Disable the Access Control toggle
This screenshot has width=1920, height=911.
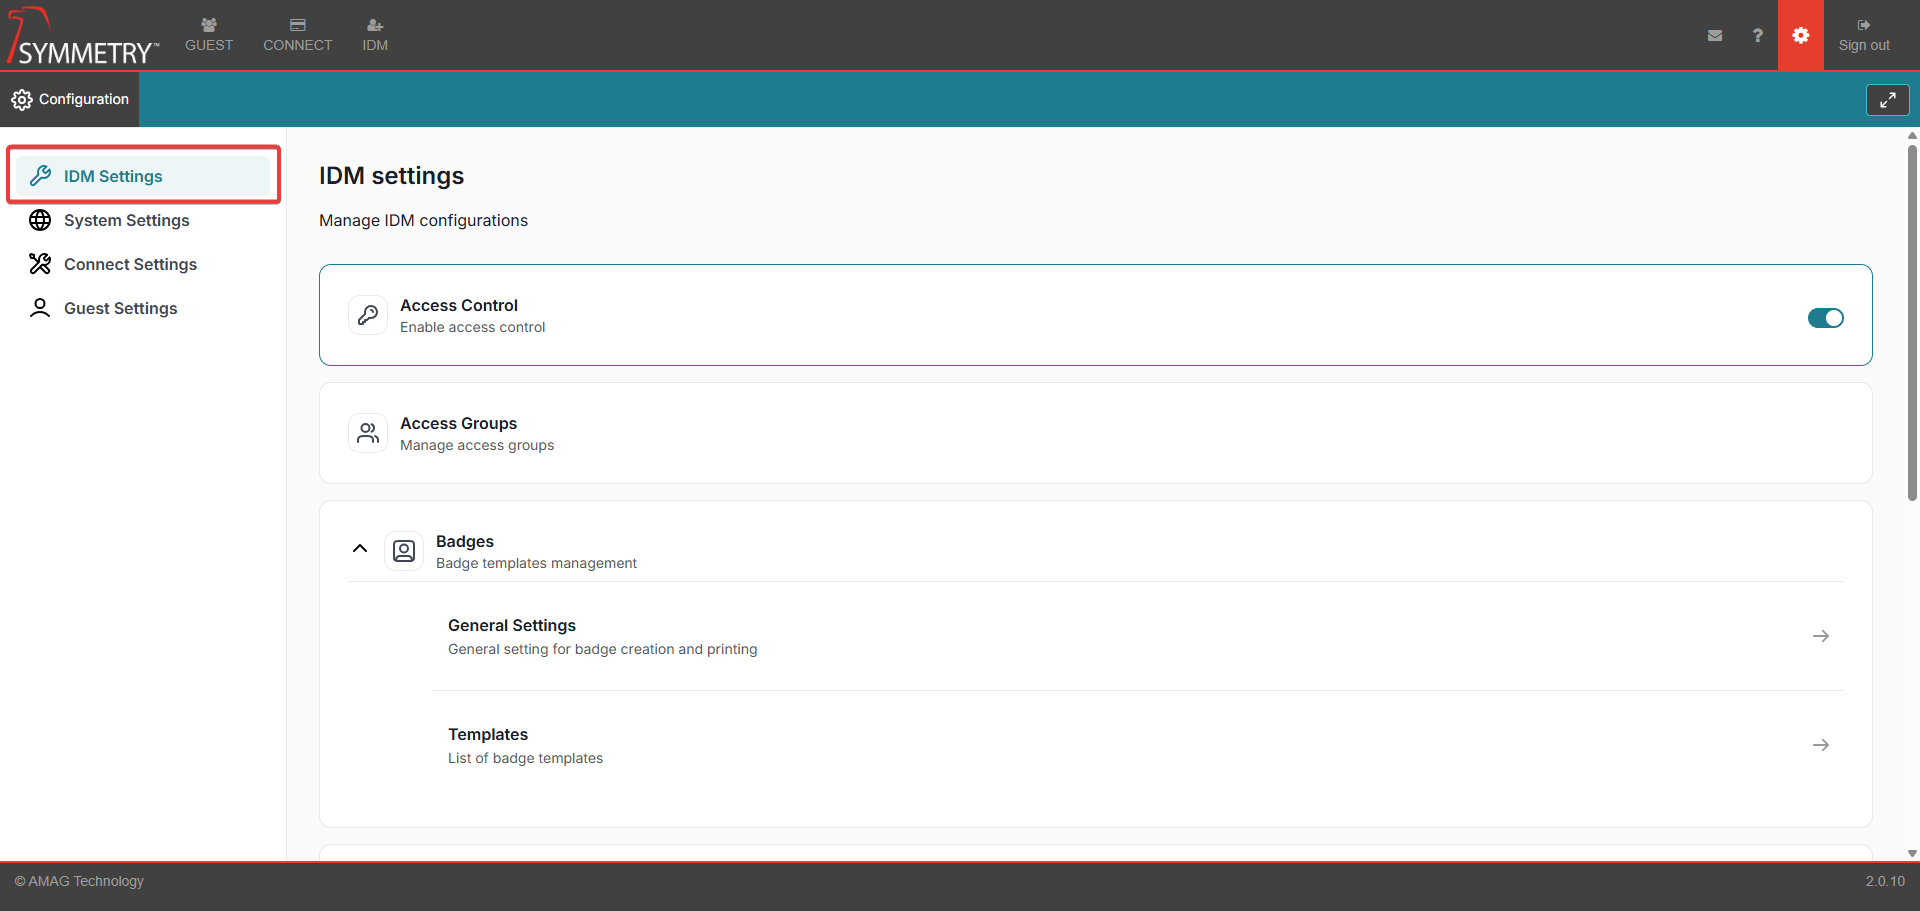(x=1825, y=318)
